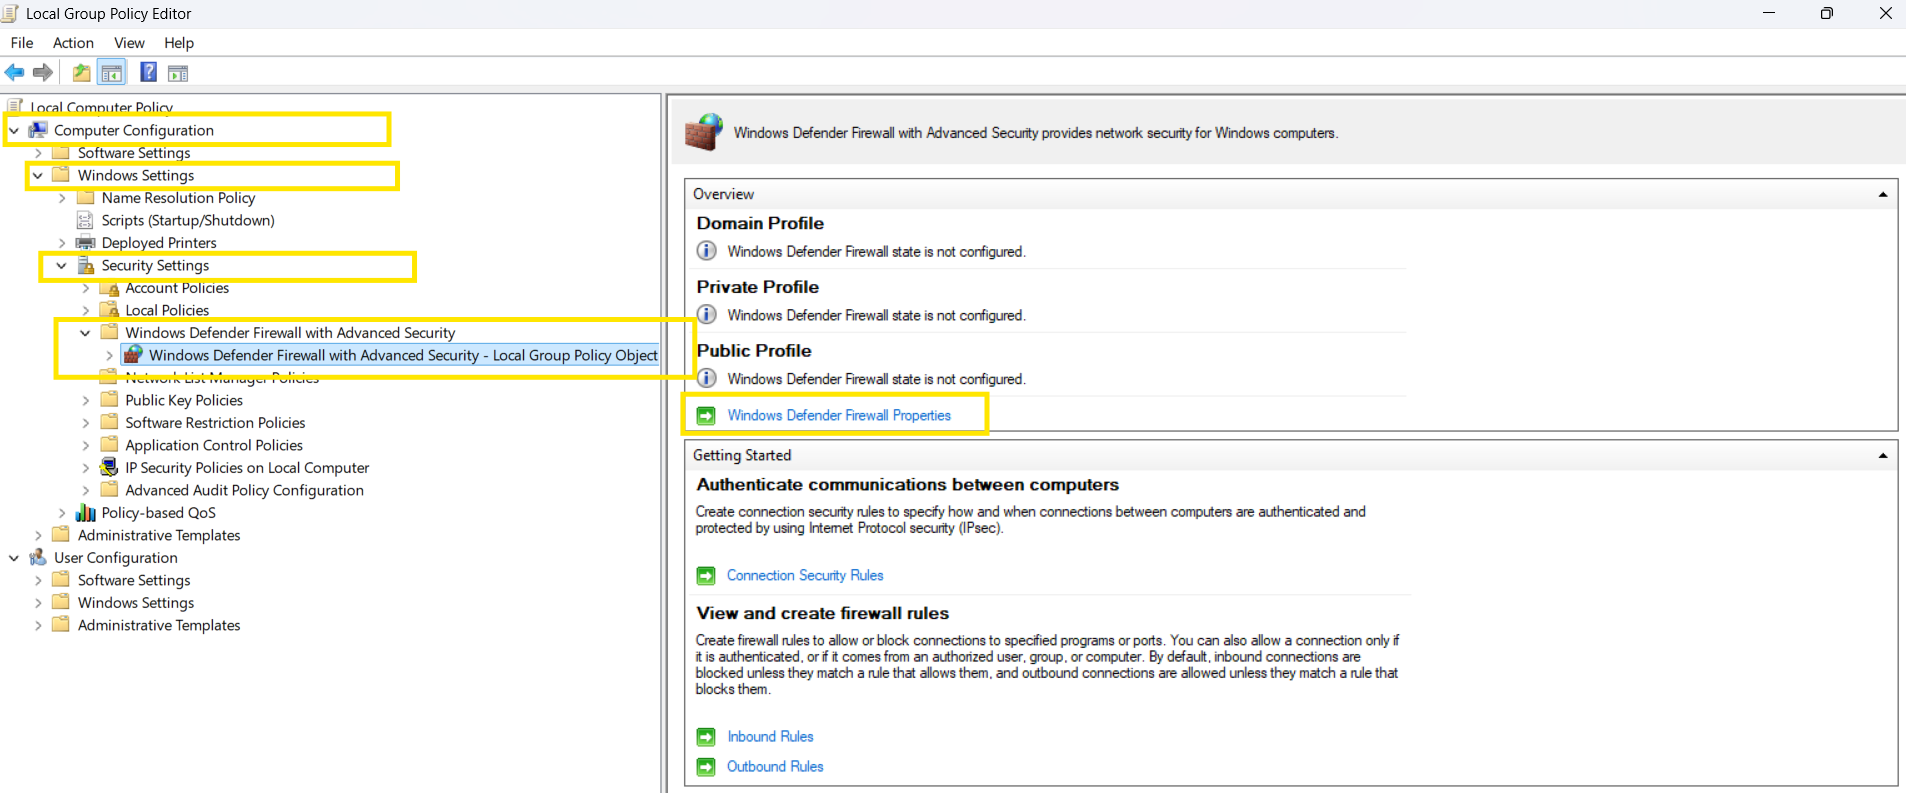Screen dimensions: 1906x793
Task: Select the Application Control Policies tree row
Action: point(214,445)
